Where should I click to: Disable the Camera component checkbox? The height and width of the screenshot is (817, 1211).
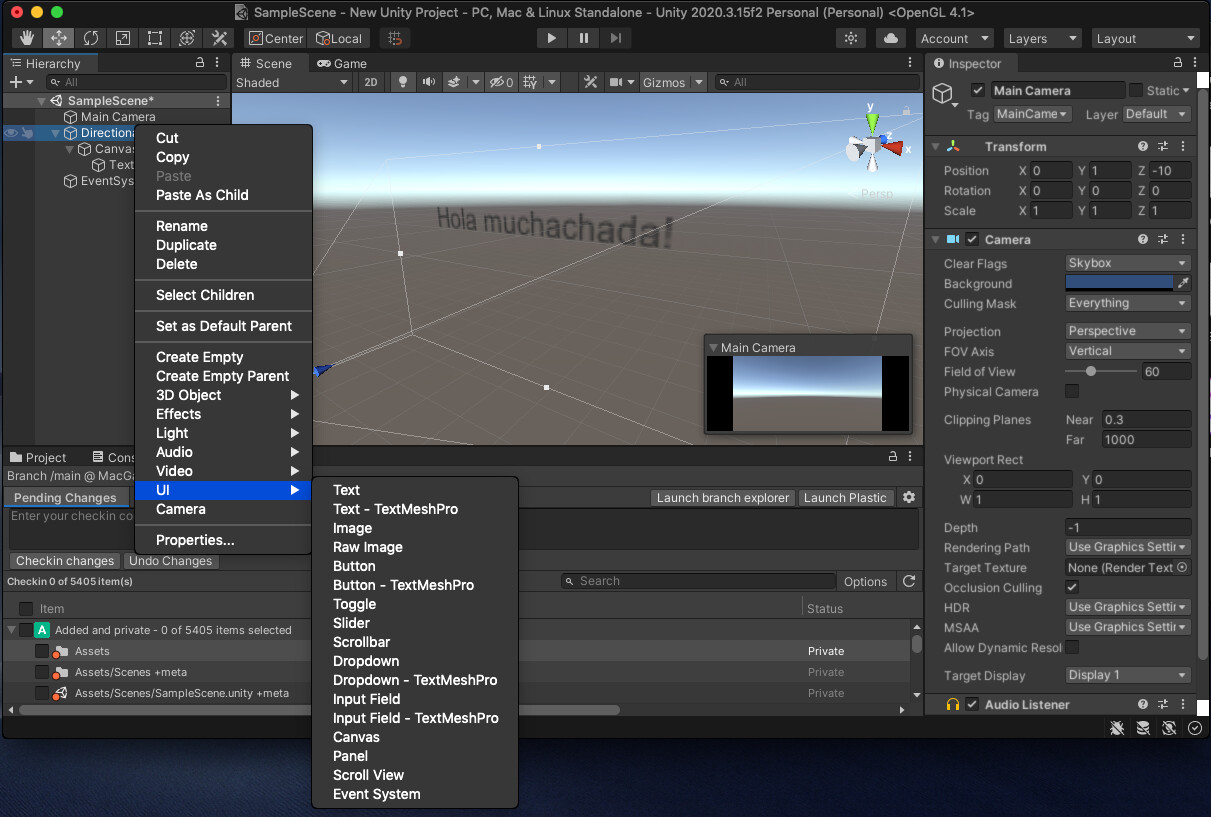point(972,239)
